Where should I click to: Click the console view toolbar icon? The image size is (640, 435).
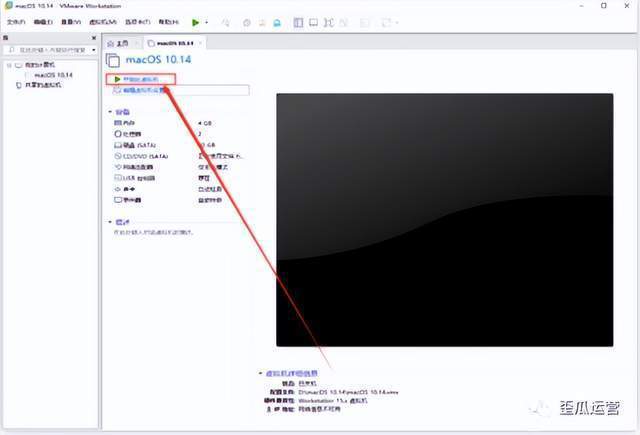pos(365,22)
